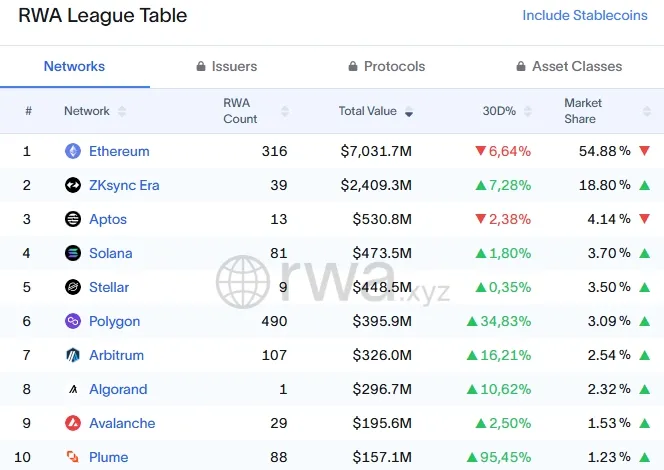Click the Avalanche network logo icon
The height and width of the screenshot is (470, 664).
pyautogui.click(x=73, y=423)
